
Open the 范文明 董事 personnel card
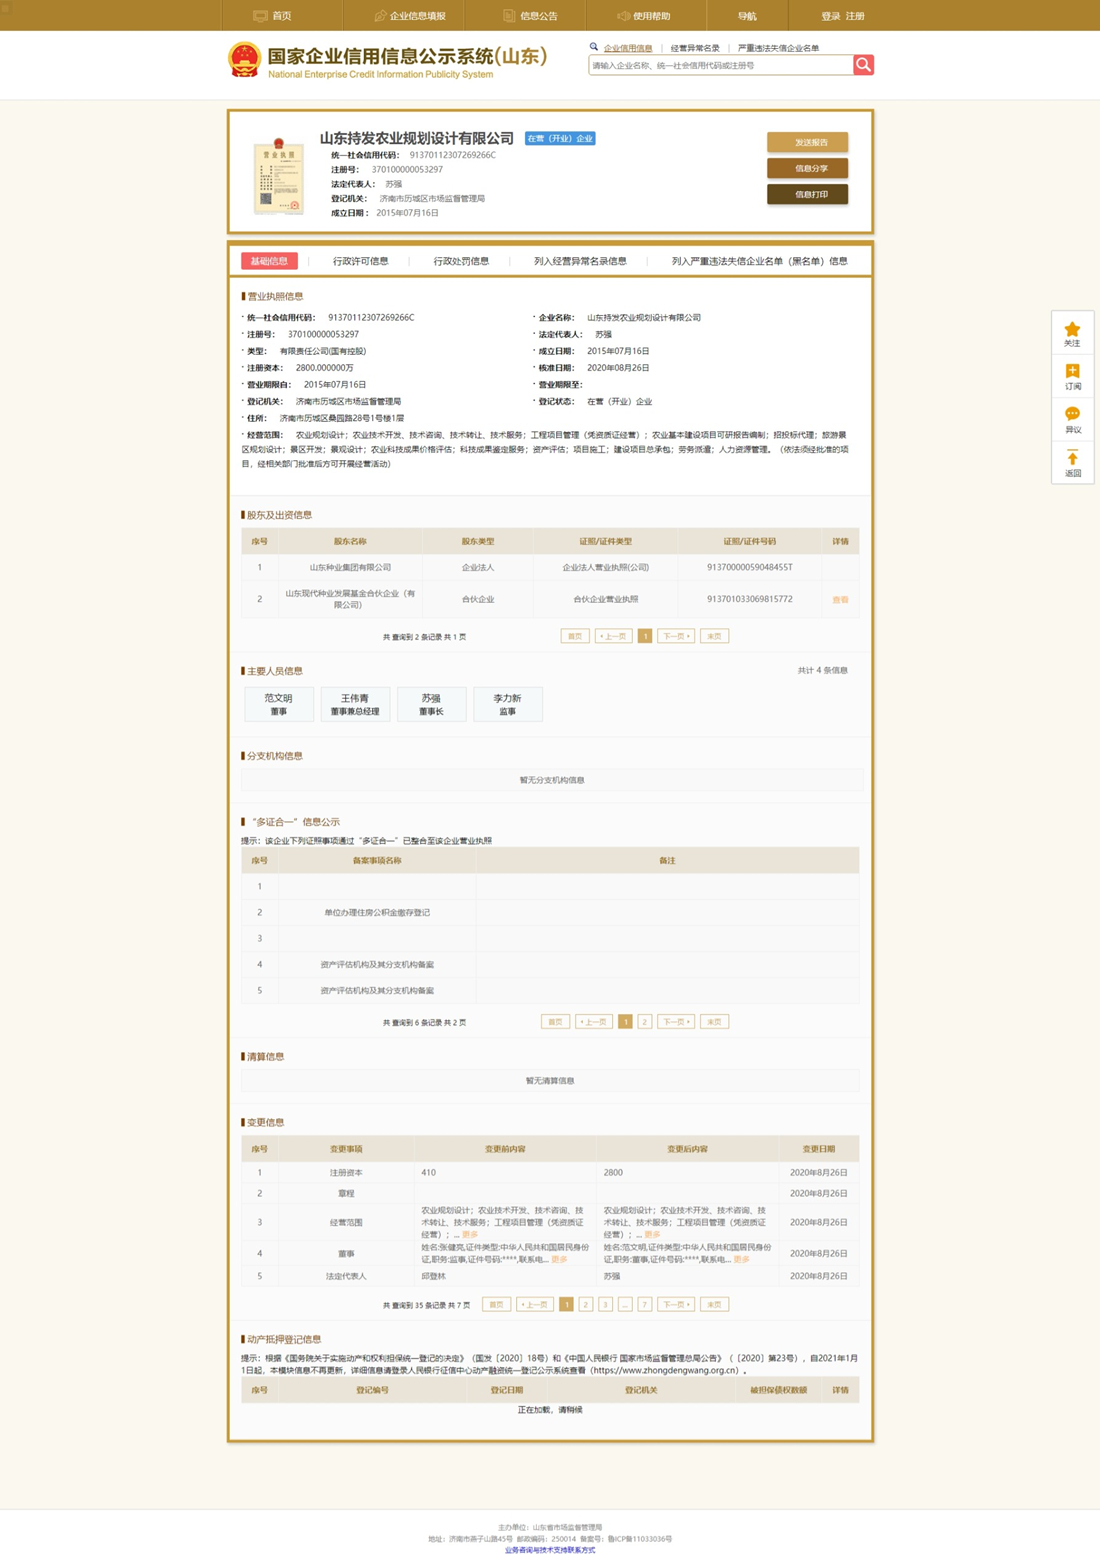pyautogui.click(x=279, y=704)
